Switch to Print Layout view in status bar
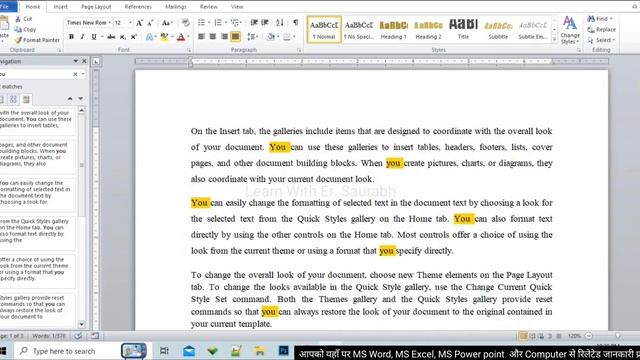 pos(523,336)
